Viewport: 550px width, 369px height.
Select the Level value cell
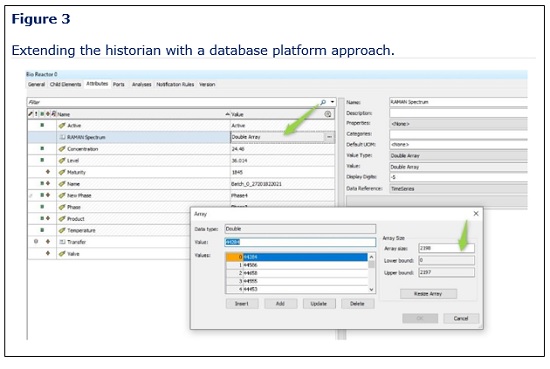pos(282,160)
